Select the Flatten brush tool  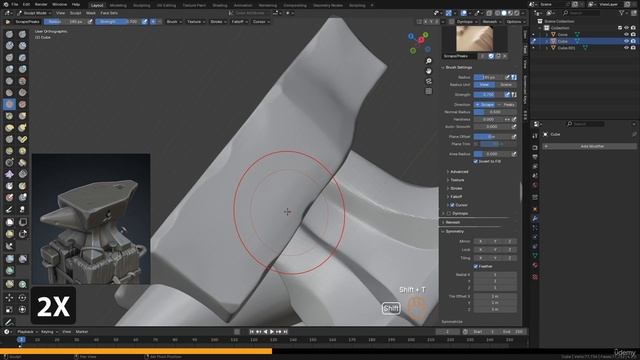click(9, 93)
